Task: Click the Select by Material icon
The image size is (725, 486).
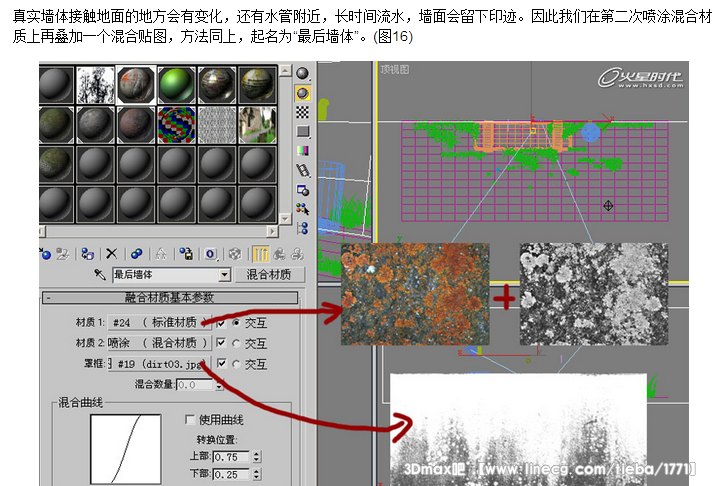Action: pyautogui.click(x=302, y=209)
